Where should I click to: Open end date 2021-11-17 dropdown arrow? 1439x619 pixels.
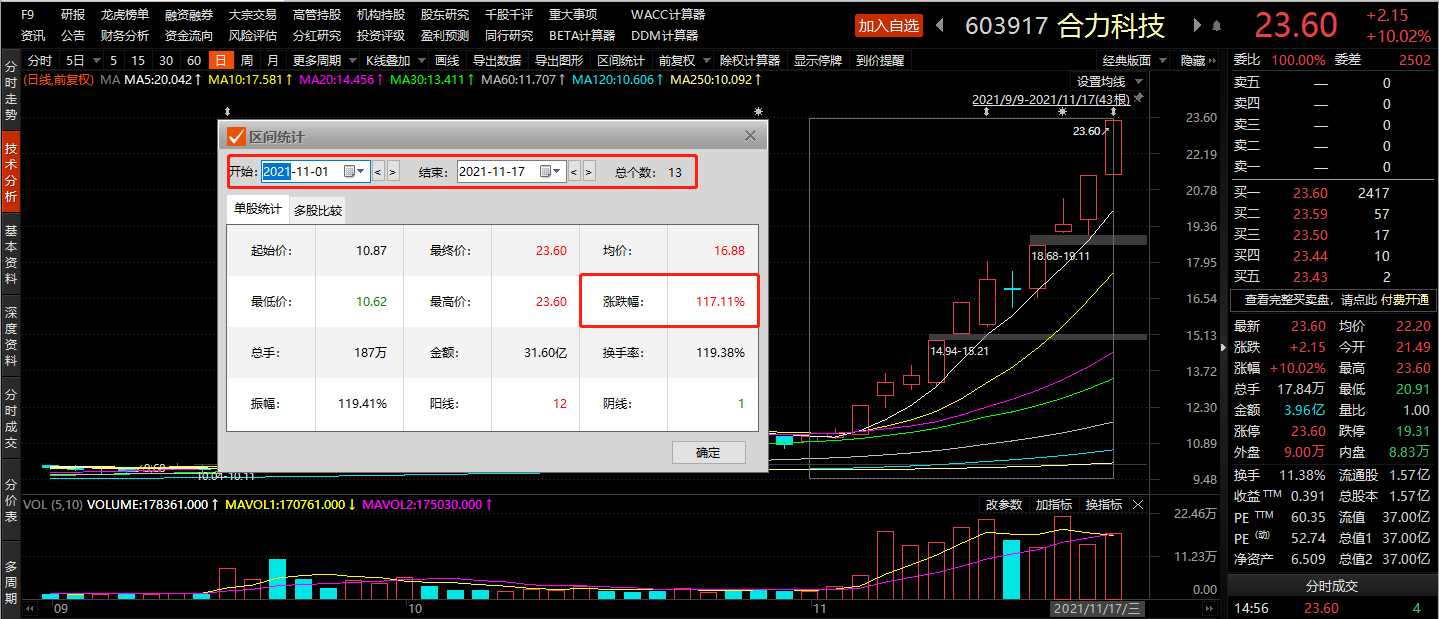point(558,172)
